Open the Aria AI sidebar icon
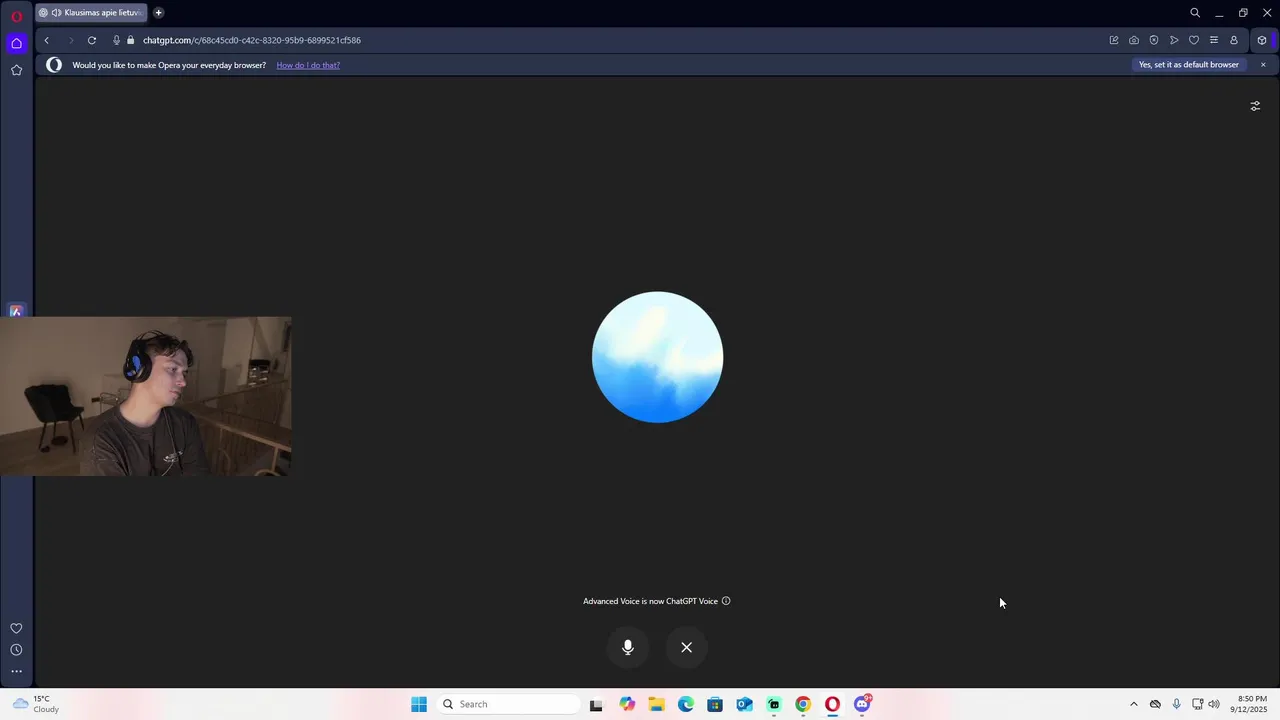The image size is (1280, 720). tap(16, 311)
